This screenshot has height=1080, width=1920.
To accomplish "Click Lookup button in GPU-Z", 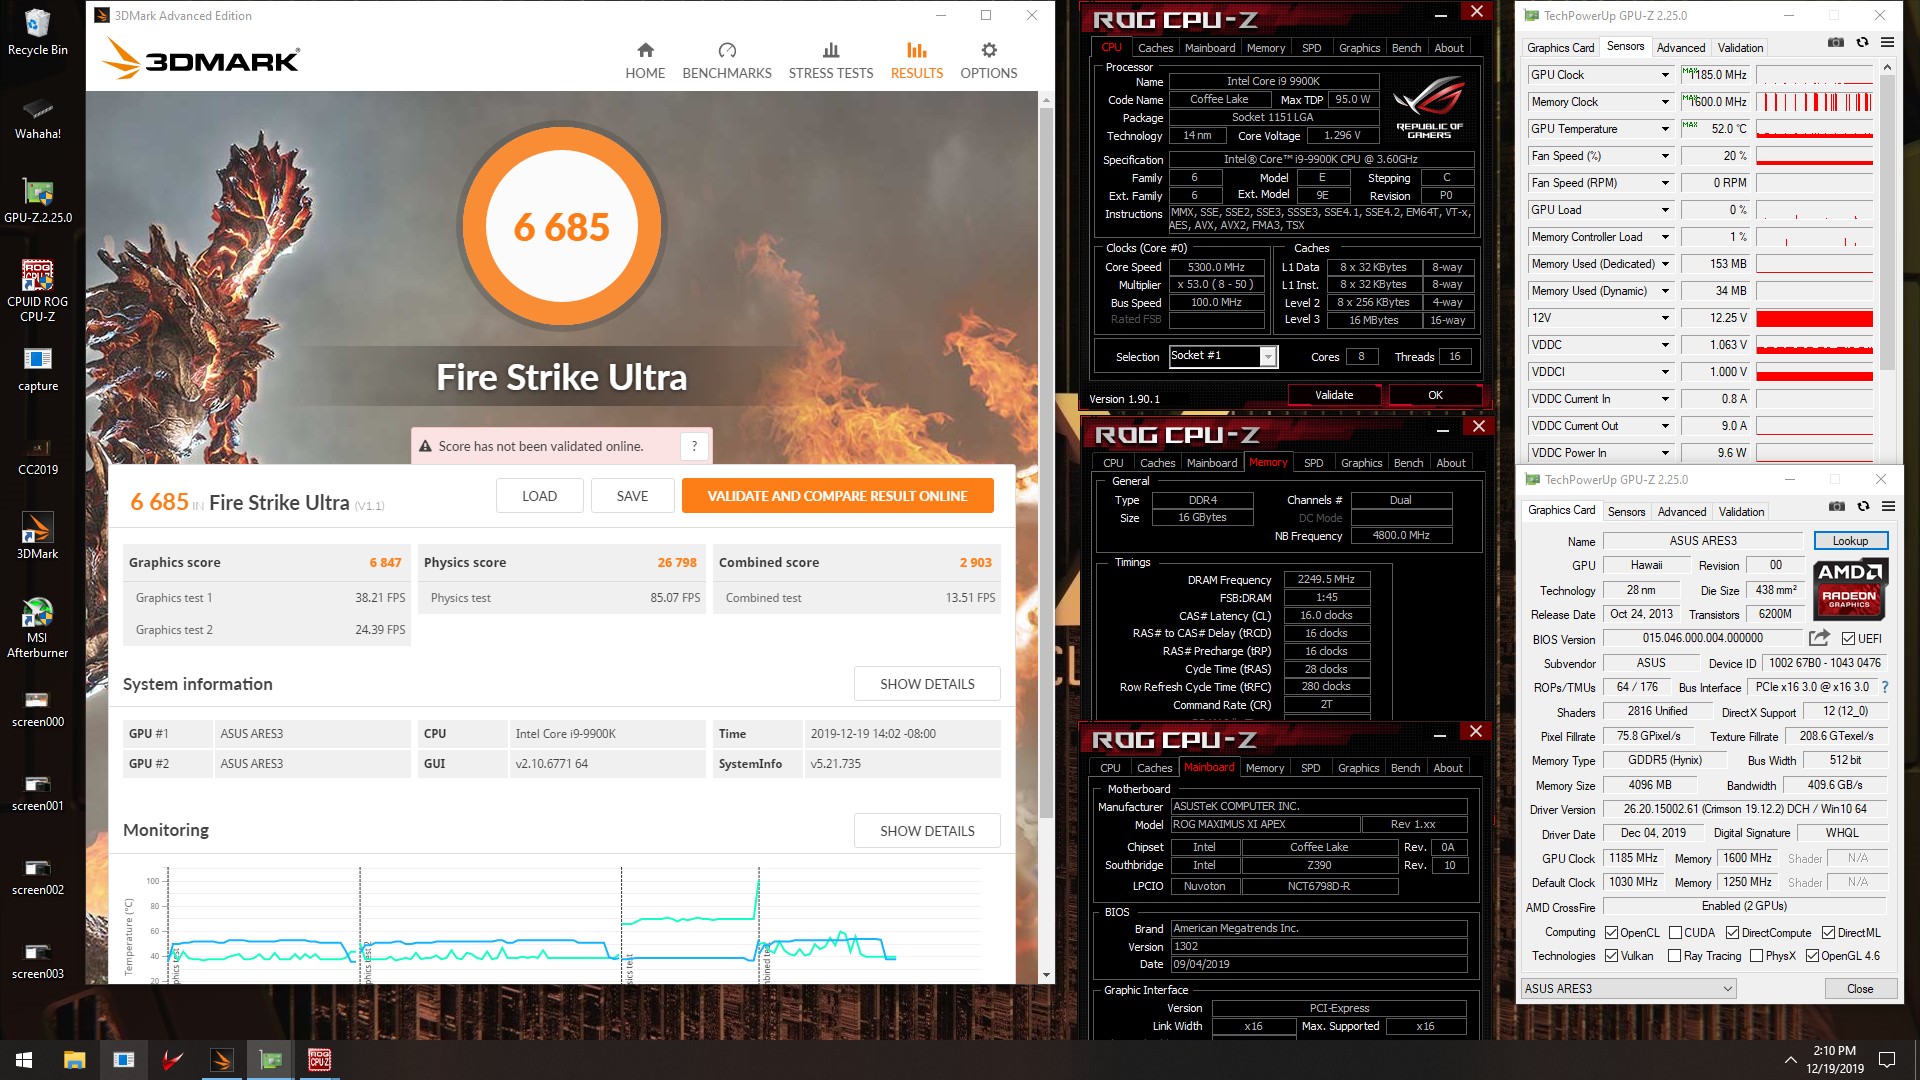I will (x=1850, y=541).
